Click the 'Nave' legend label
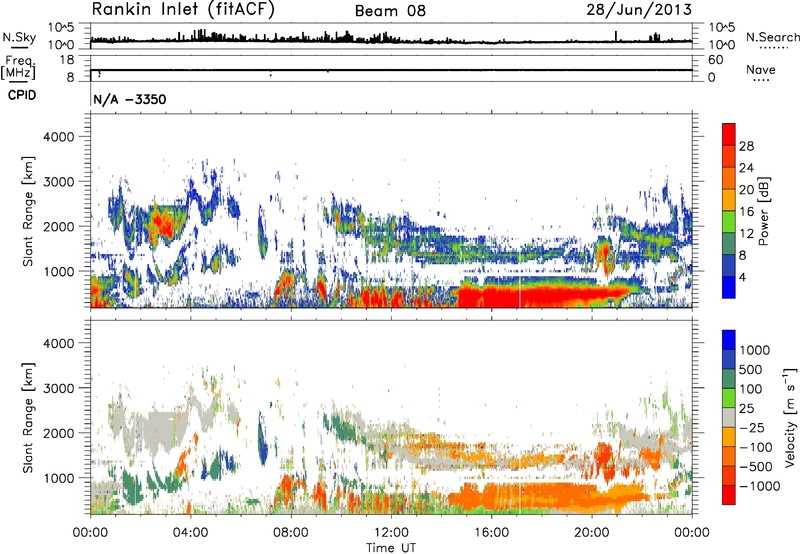The width and height of the screenshot is (800, 554). point(761,70)
